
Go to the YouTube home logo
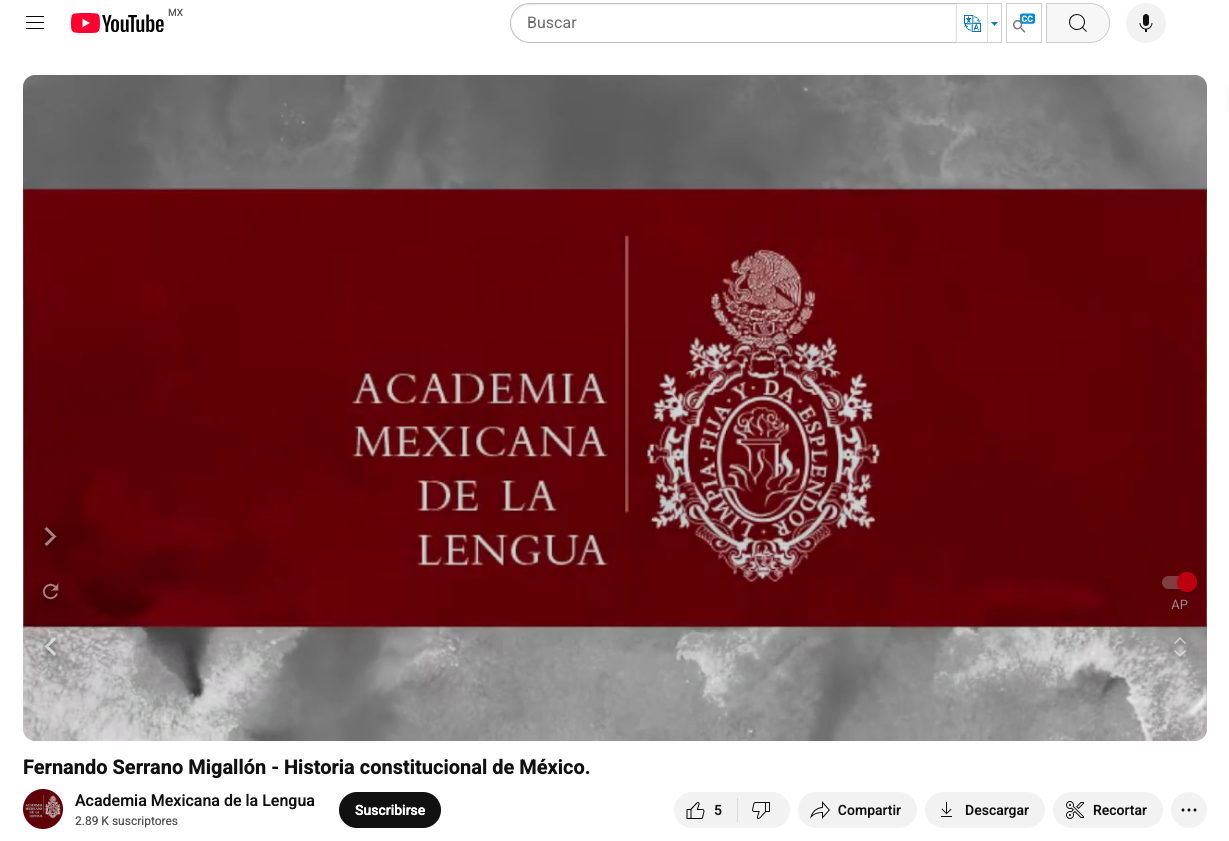tap(118, 23)
